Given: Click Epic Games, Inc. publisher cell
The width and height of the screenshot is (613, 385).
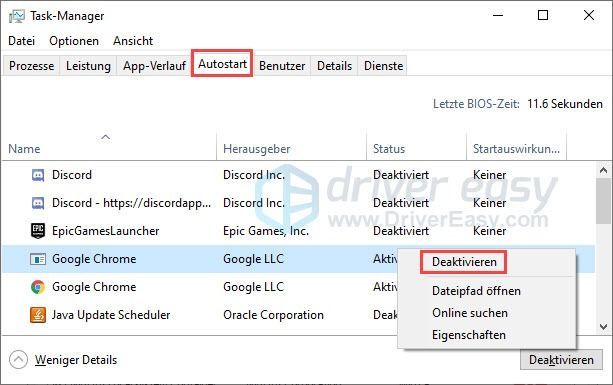Looking at the screenshot, I should point(266,231).
